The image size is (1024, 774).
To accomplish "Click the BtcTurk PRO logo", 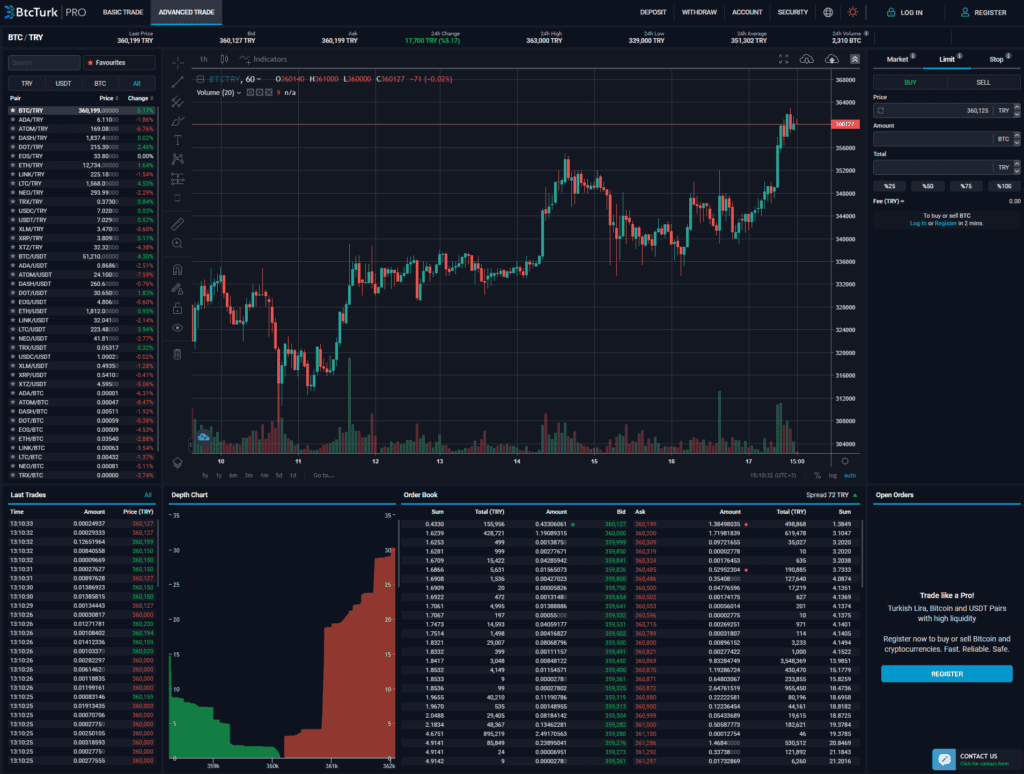I will tap(45, 12).
